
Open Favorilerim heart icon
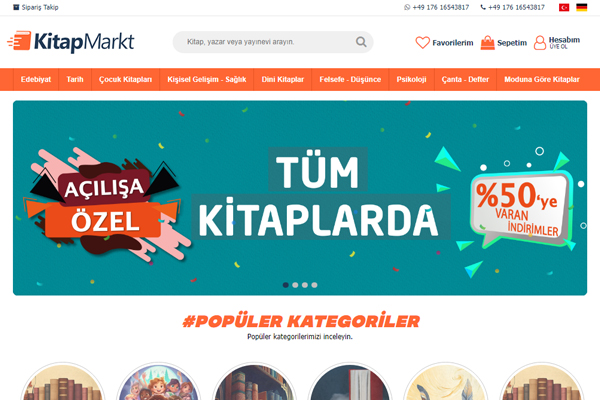[422, 42]
